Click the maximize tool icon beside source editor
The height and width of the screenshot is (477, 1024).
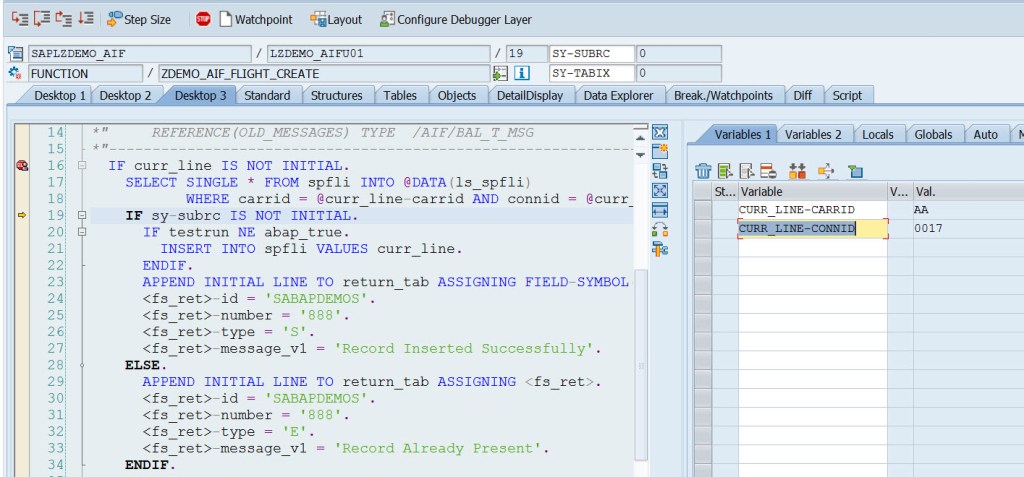pyautogui.click(x=660, y=190)
